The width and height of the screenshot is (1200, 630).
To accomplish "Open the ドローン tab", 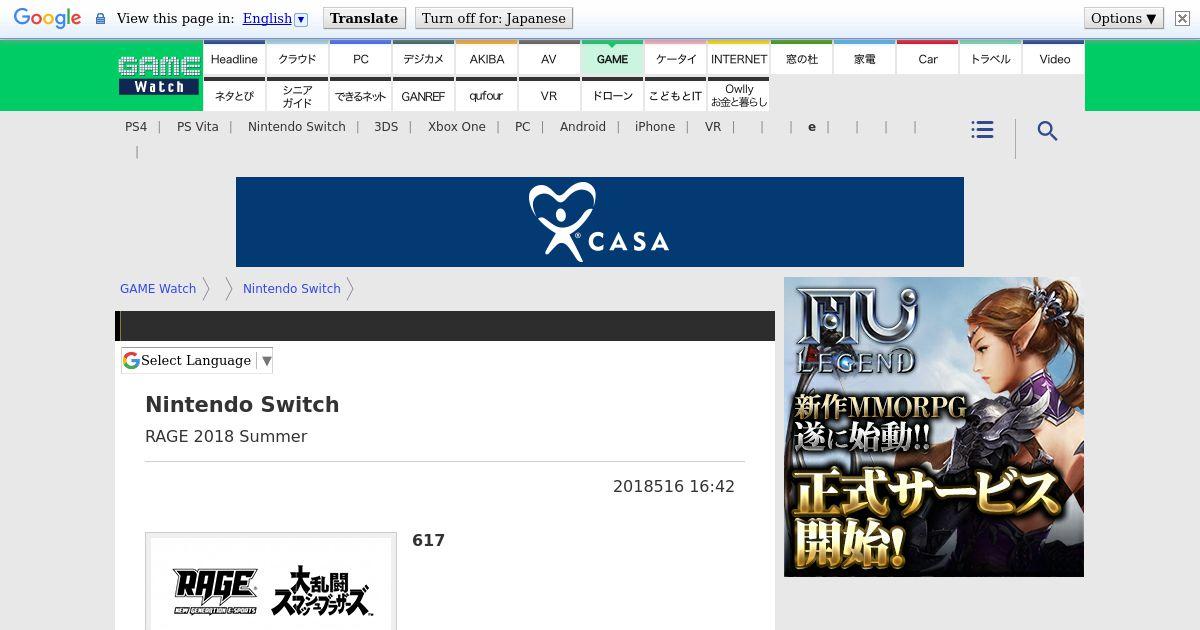I will tap(612, 95).
